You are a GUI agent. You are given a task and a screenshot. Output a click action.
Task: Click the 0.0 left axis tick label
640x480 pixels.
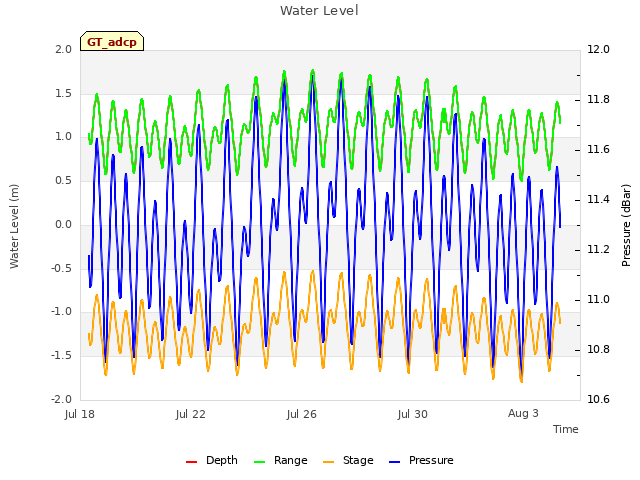pos(64,224)
